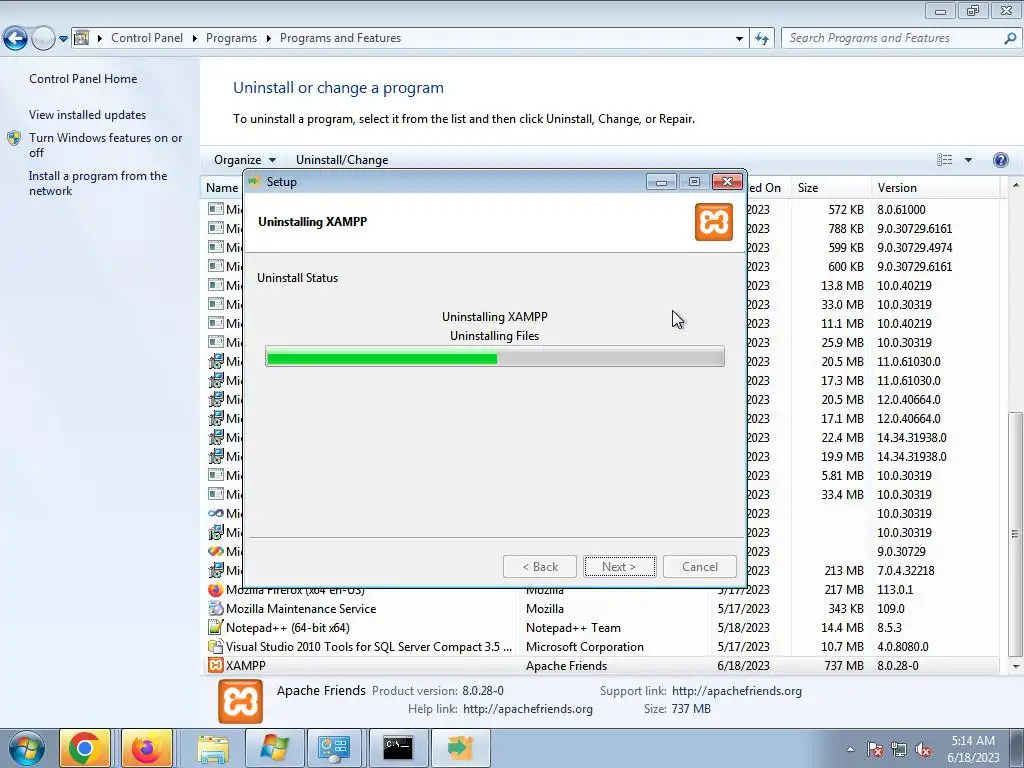Viewport: 1024px width, 768px height.
Task: Click the large Apache Friends icon in details pane
Action: tap(240, 701)
